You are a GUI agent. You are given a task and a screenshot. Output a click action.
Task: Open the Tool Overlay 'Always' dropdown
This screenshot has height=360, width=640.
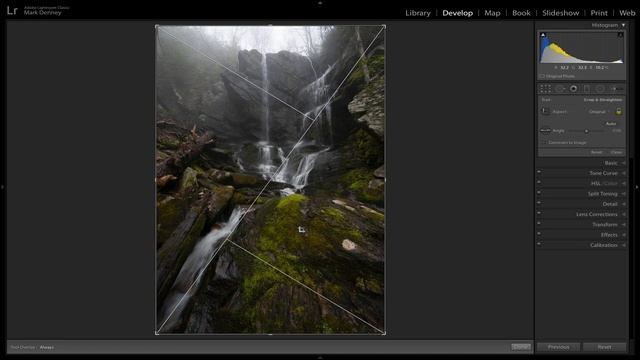(47, 347)
